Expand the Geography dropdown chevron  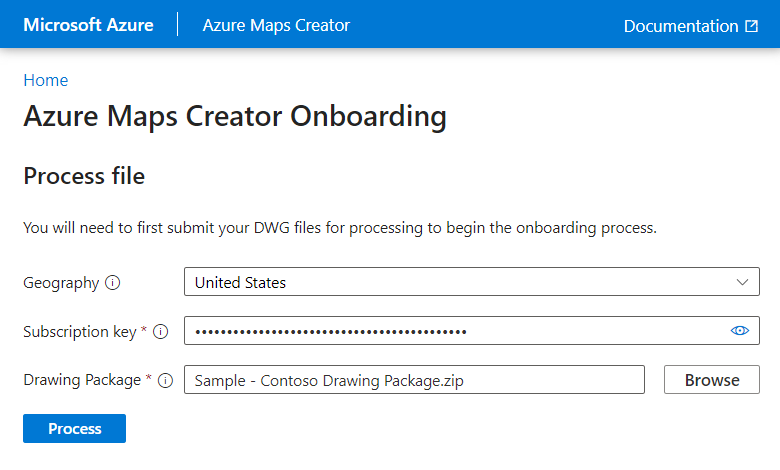[x=742, y=282]
